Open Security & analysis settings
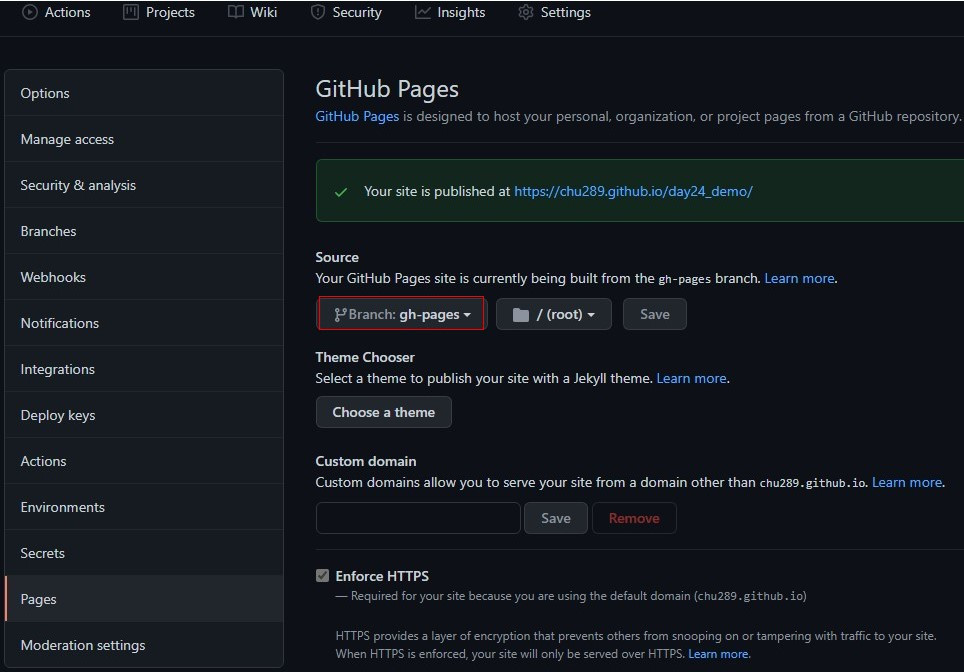Viewport: 964px width, 672px height. 144,185
